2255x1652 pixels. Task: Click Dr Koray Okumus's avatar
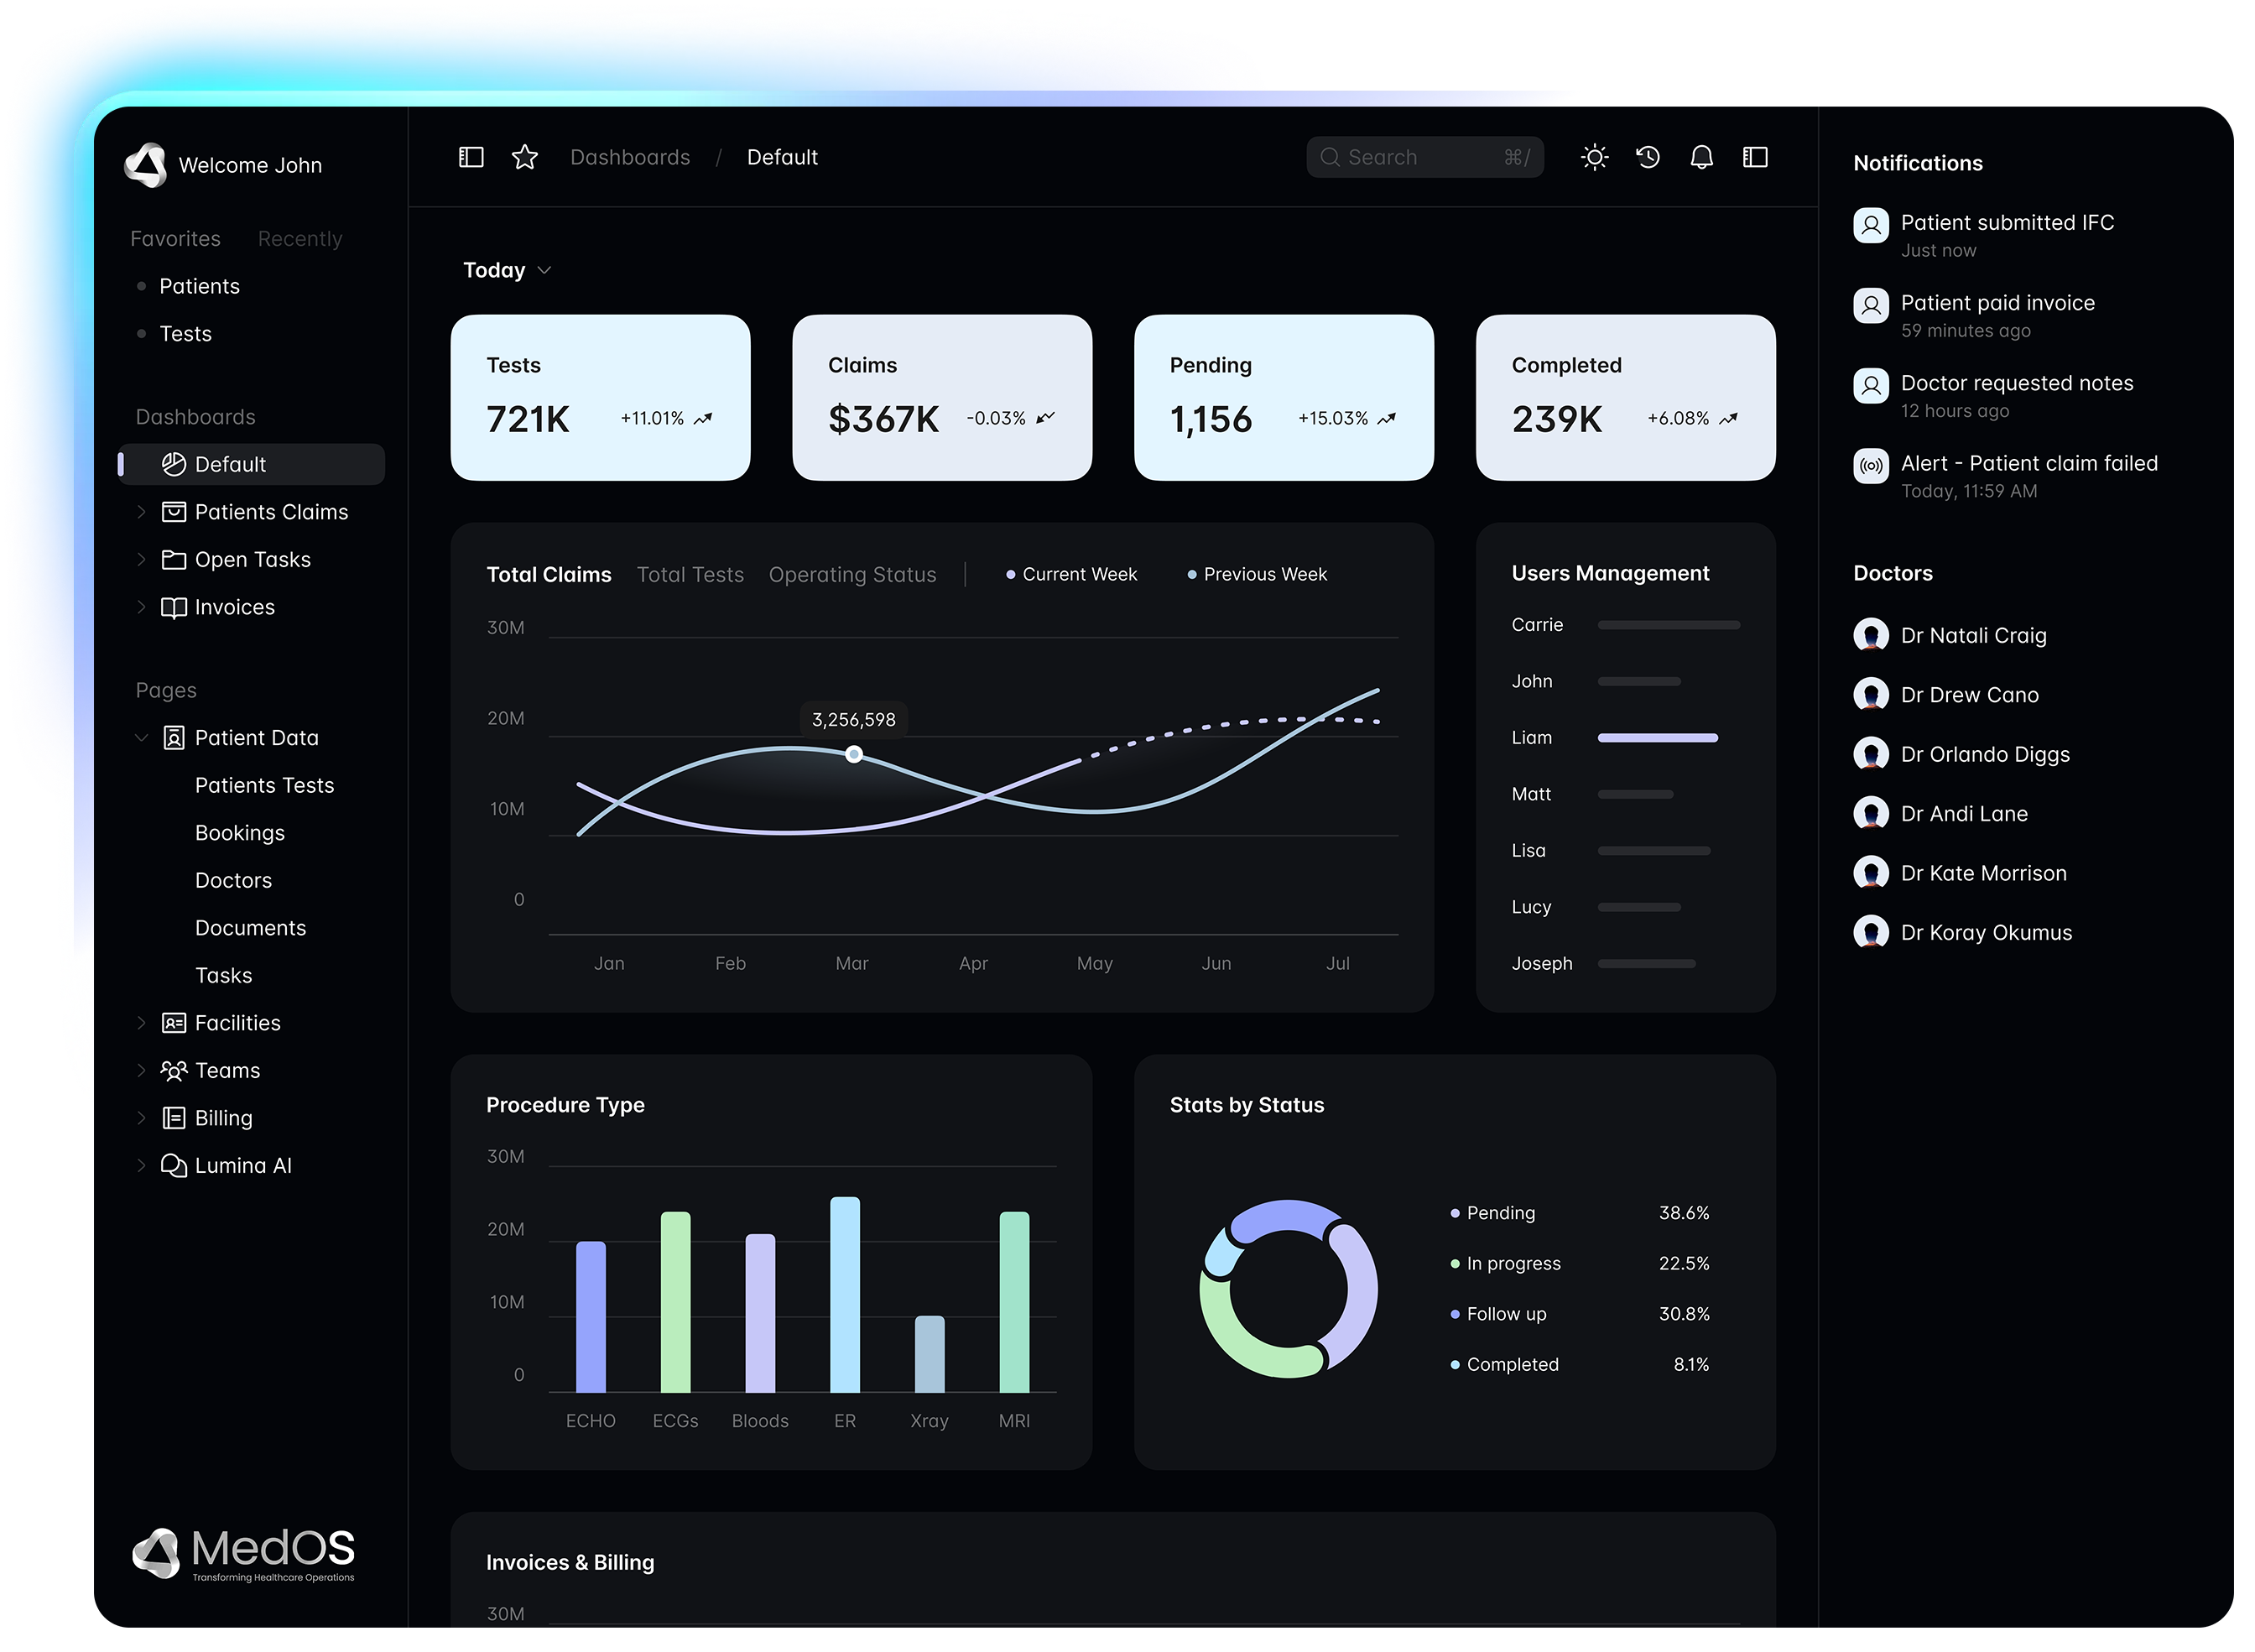pyautogui.click(x=1870, y=932)
